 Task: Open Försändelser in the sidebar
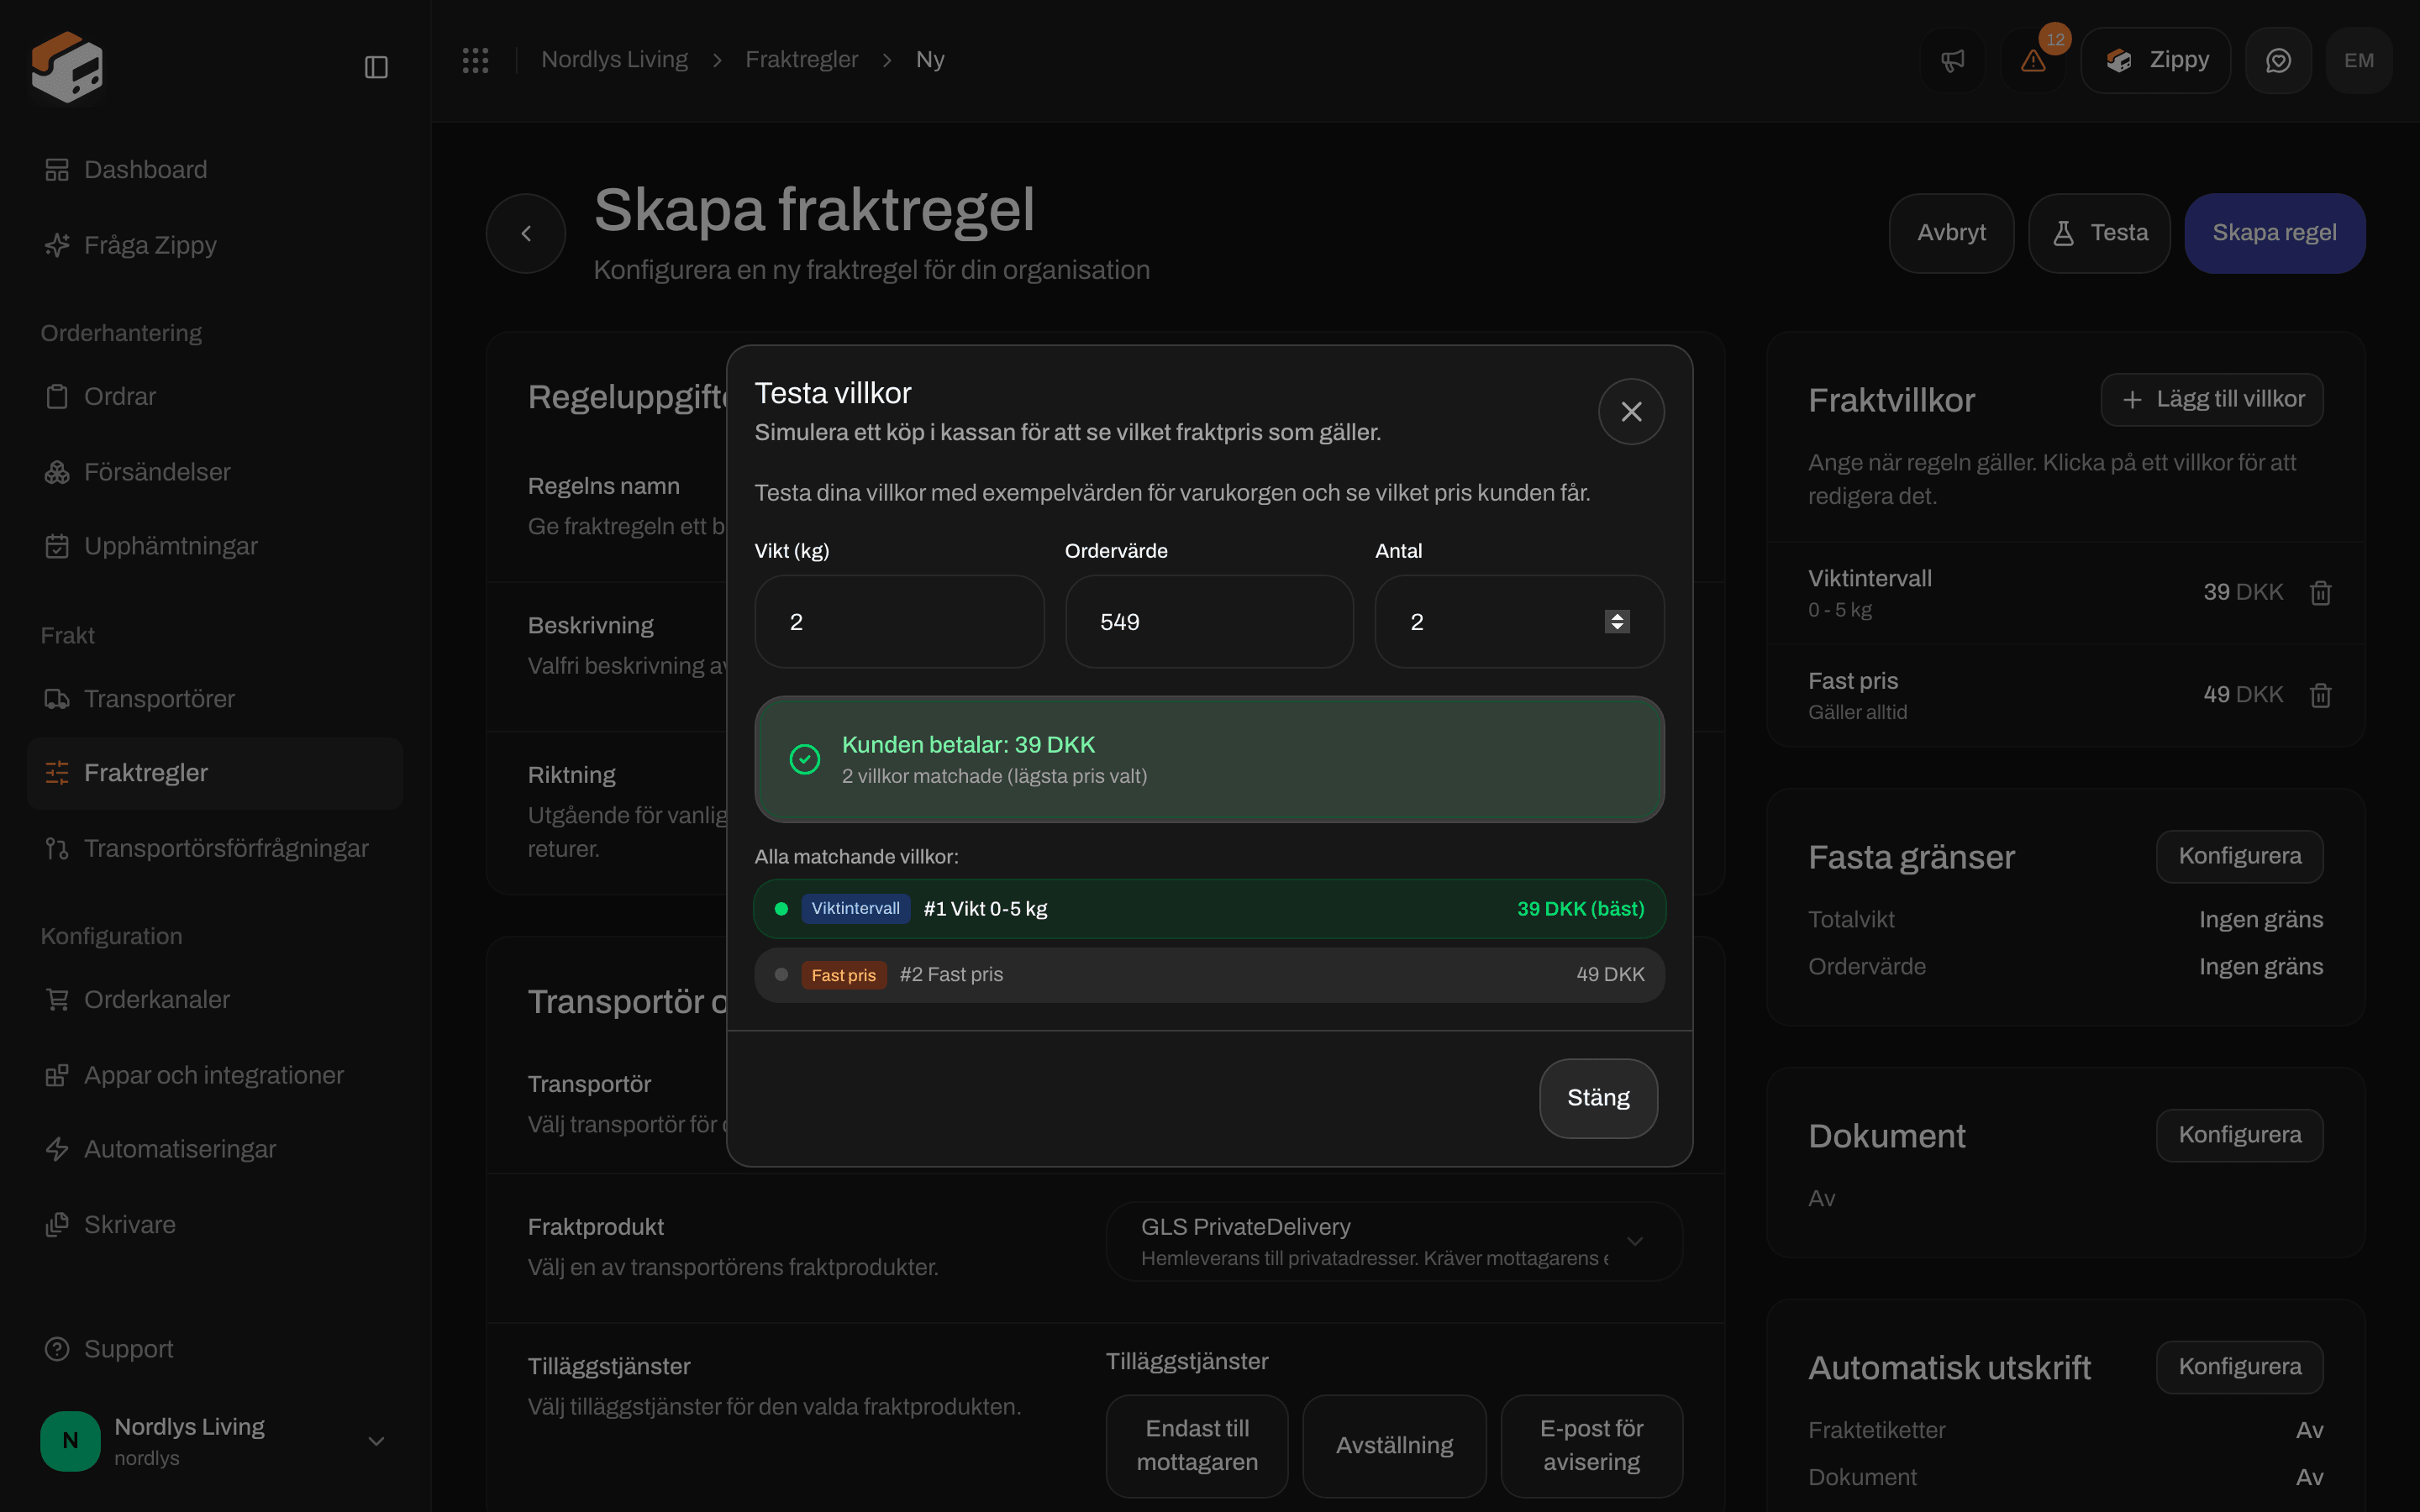(x=215, y=472)
